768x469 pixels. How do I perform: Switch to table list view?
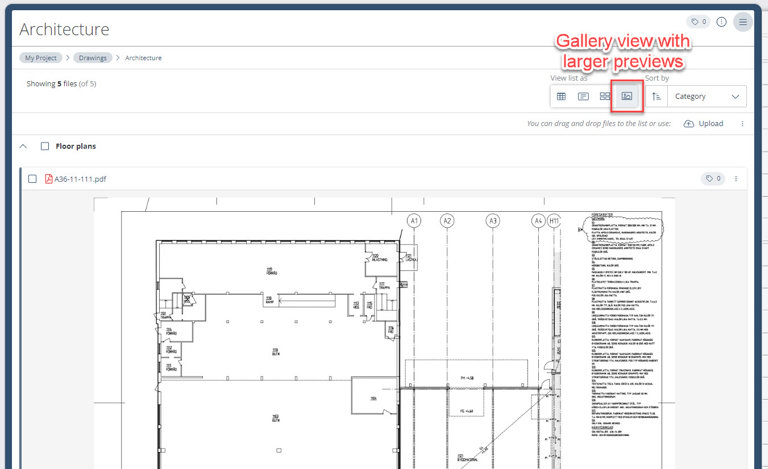(561, 96)
